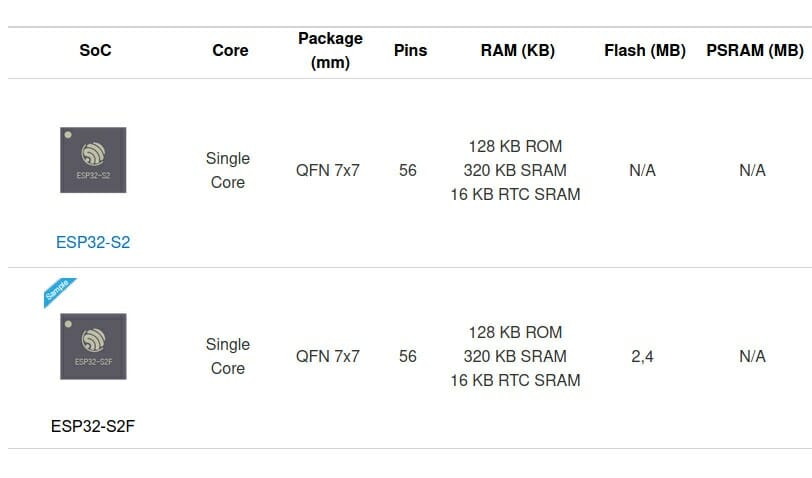This screenshot has height=478, width=812.
Task: Click the ESP32-S2 Flash N/A cell
Action: coord(643,170)
